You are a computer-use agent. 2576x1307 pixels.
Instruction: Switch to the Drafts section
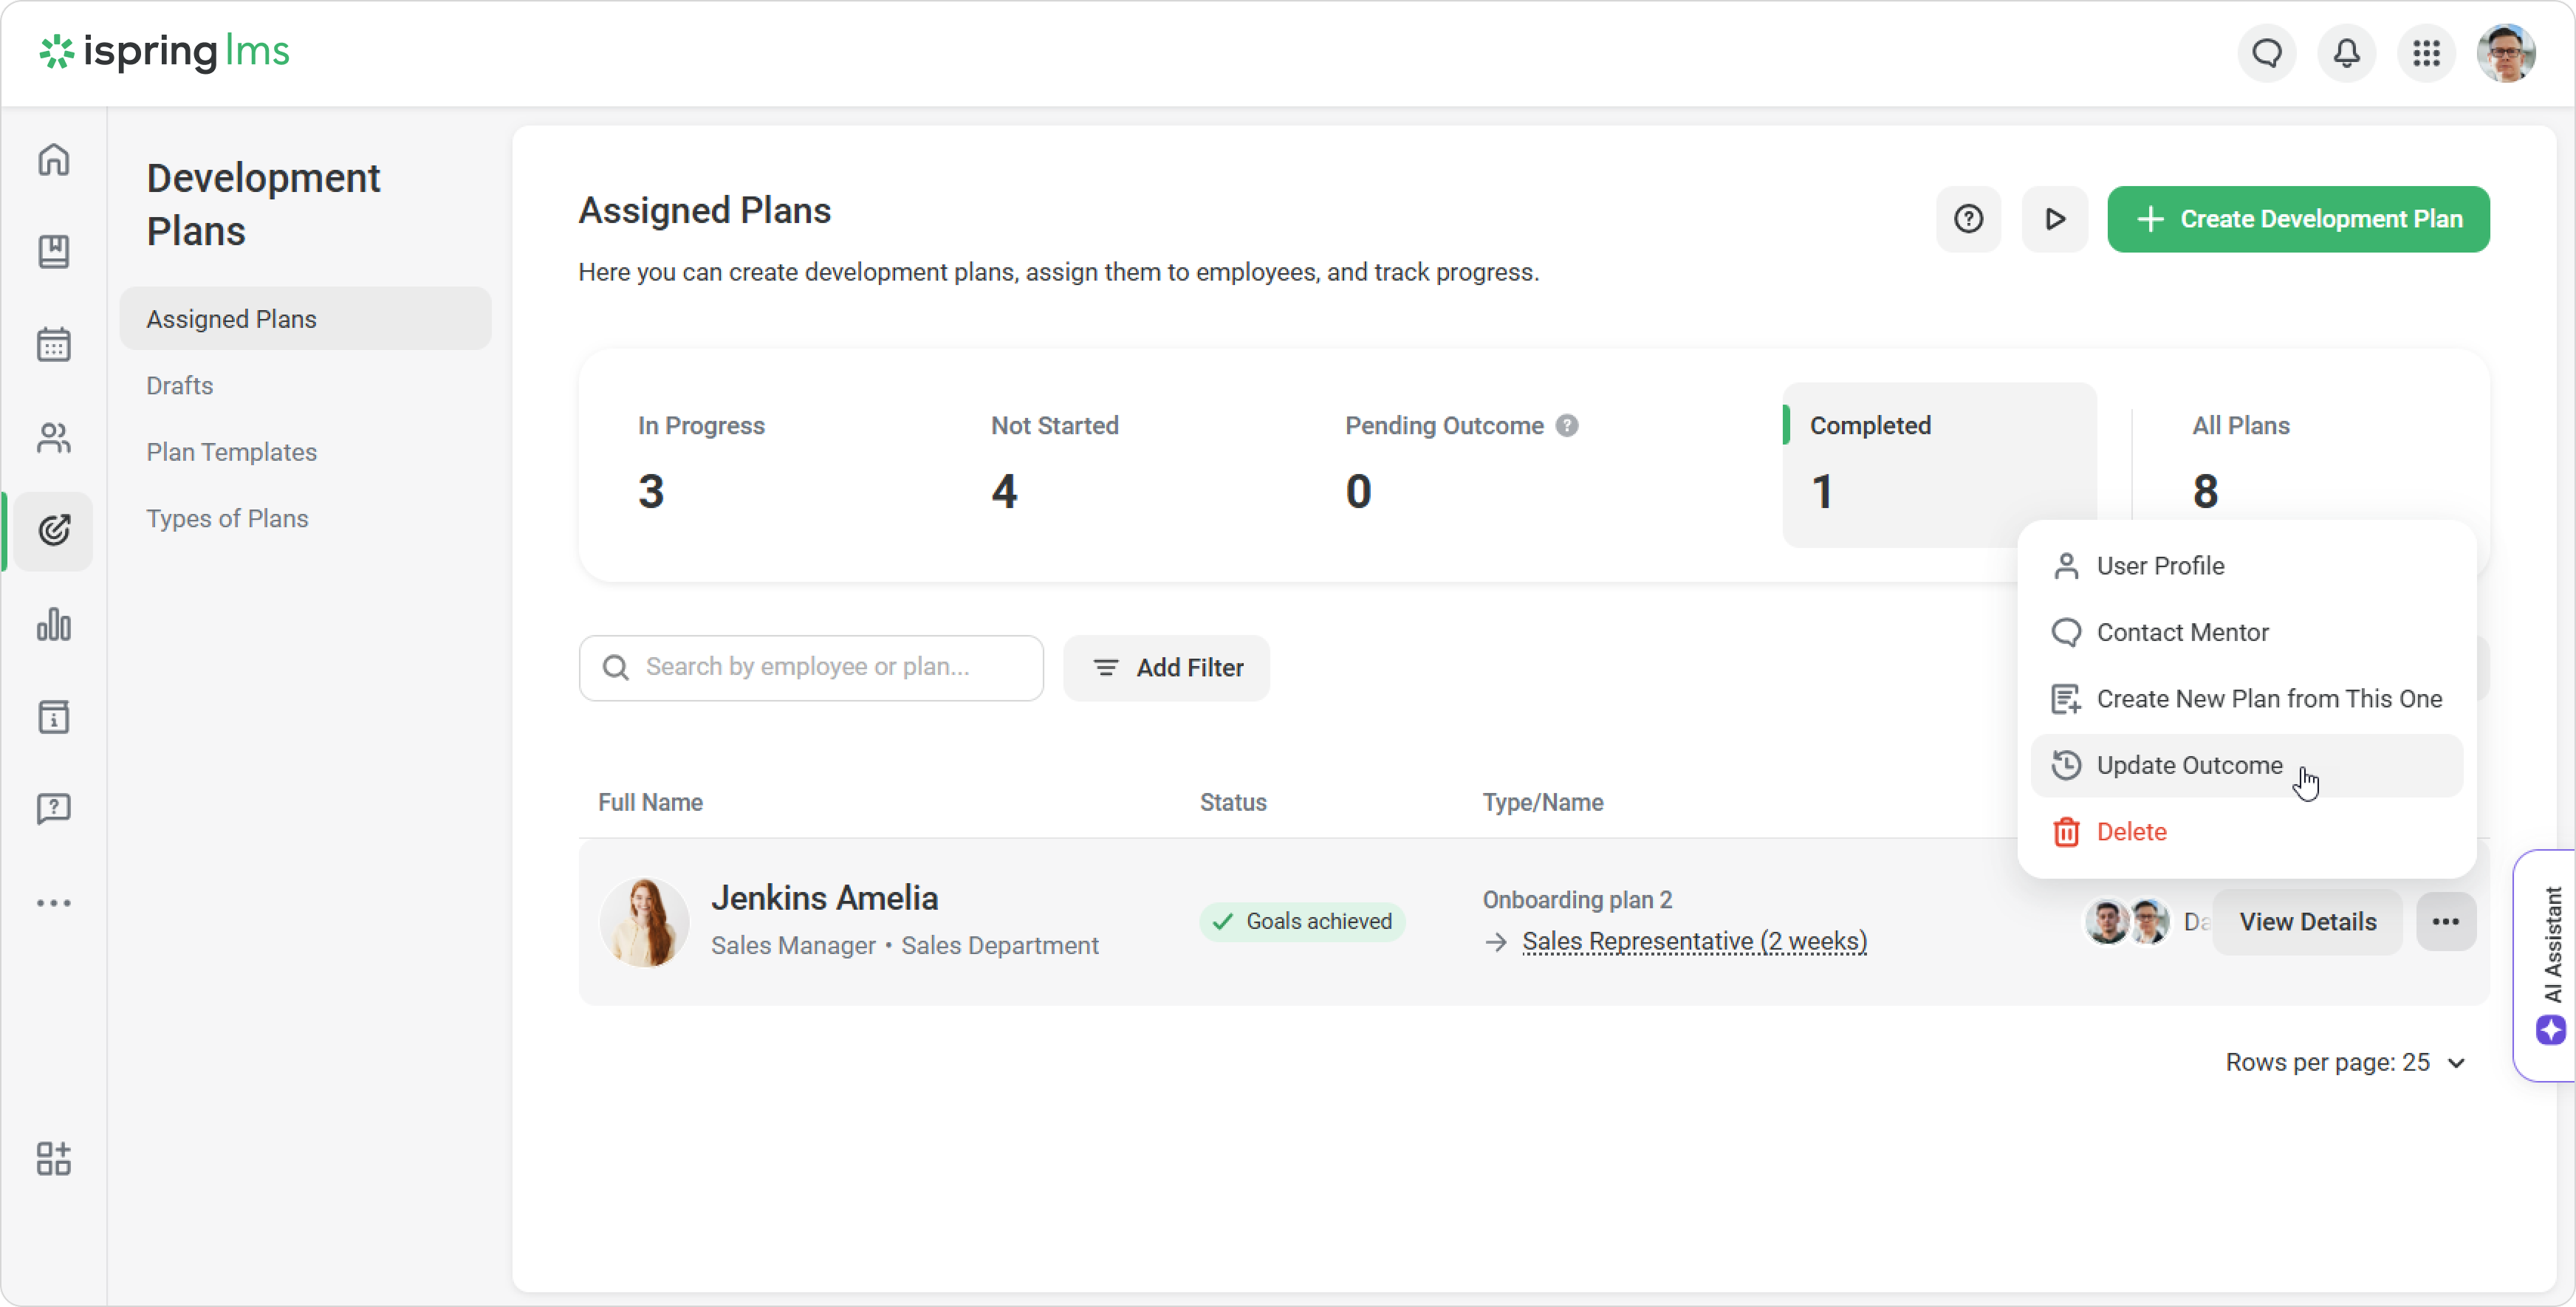pyautogui.click(x=180, y=385)
